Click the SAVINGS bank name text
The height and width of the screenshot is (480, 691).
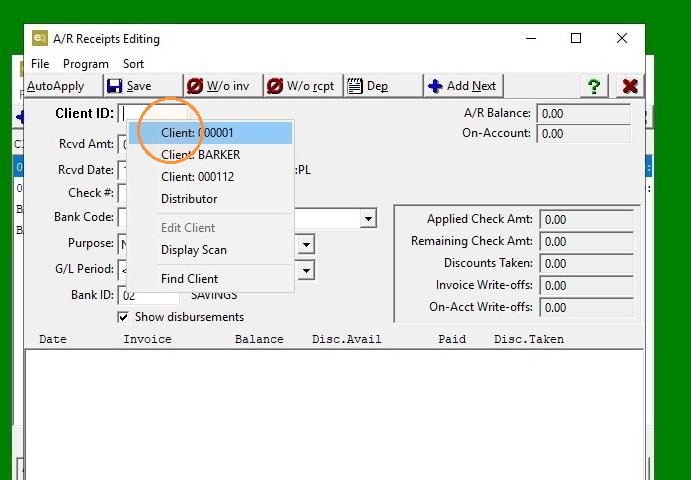pyautogui.click(x=214, y=295)
